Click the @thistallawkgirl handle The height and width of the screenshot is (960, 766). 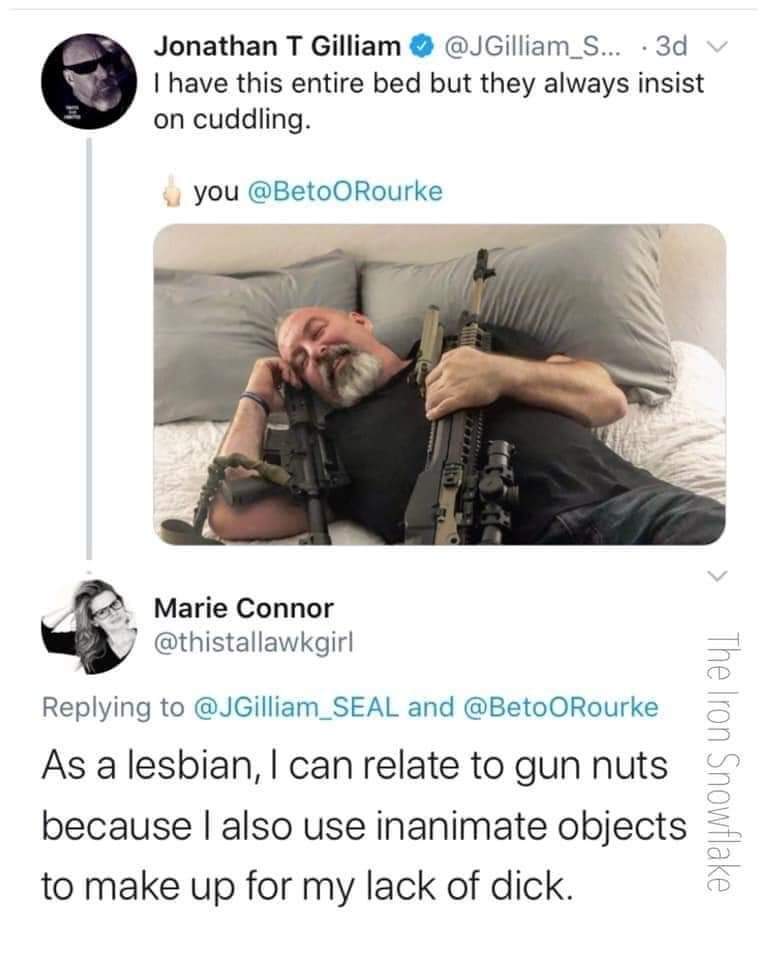(x=253, y=643)
